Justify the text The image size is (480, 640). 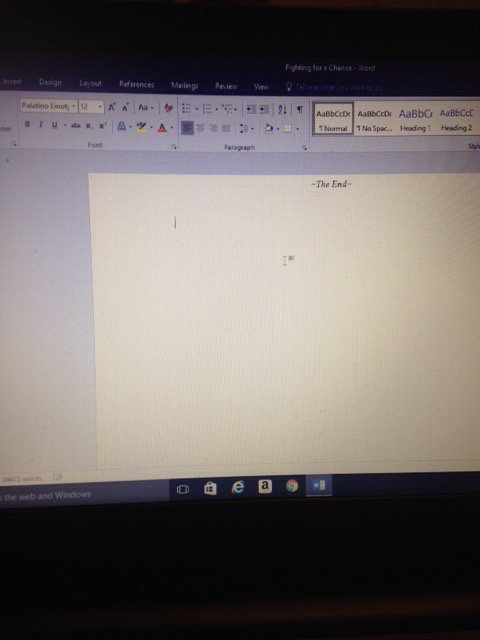point(226,129)
